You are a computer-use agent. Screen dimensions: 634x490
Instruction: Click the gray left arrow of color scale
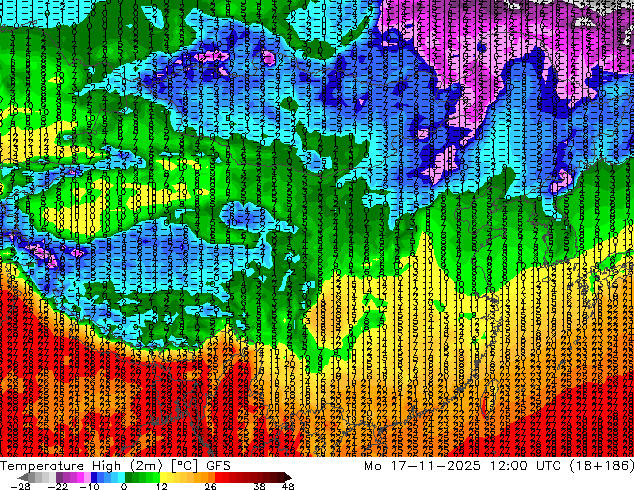point(23,477)
